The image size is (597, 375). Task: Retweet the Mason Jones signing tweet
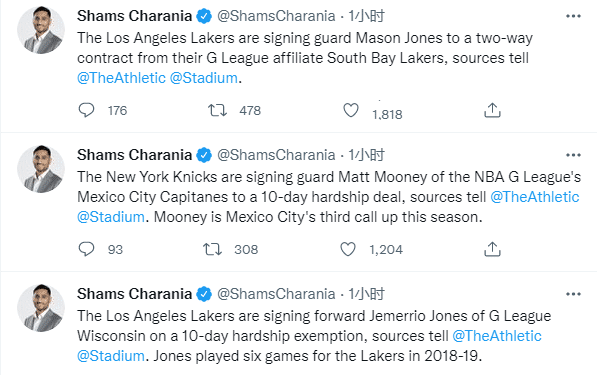coord(217,110)
